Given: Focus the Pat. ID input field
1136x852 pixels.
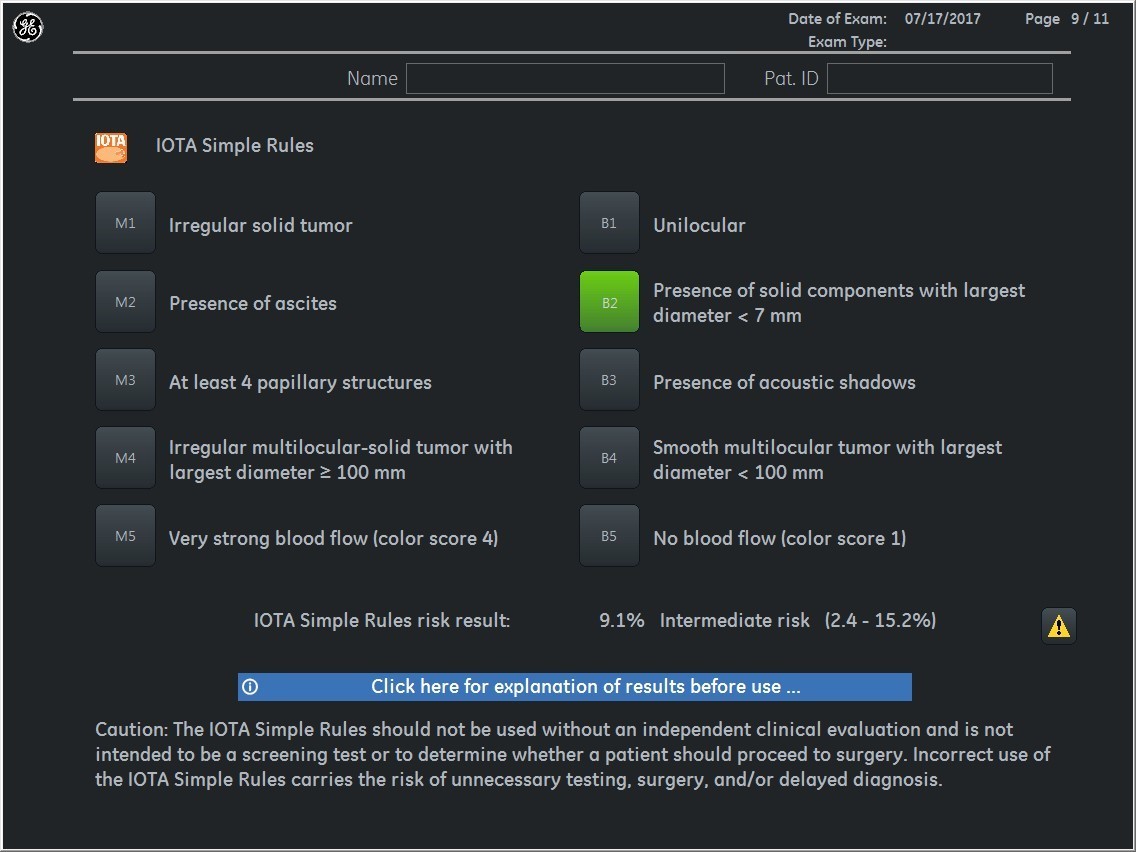Looking at the screenshot, I should (940, 78).
